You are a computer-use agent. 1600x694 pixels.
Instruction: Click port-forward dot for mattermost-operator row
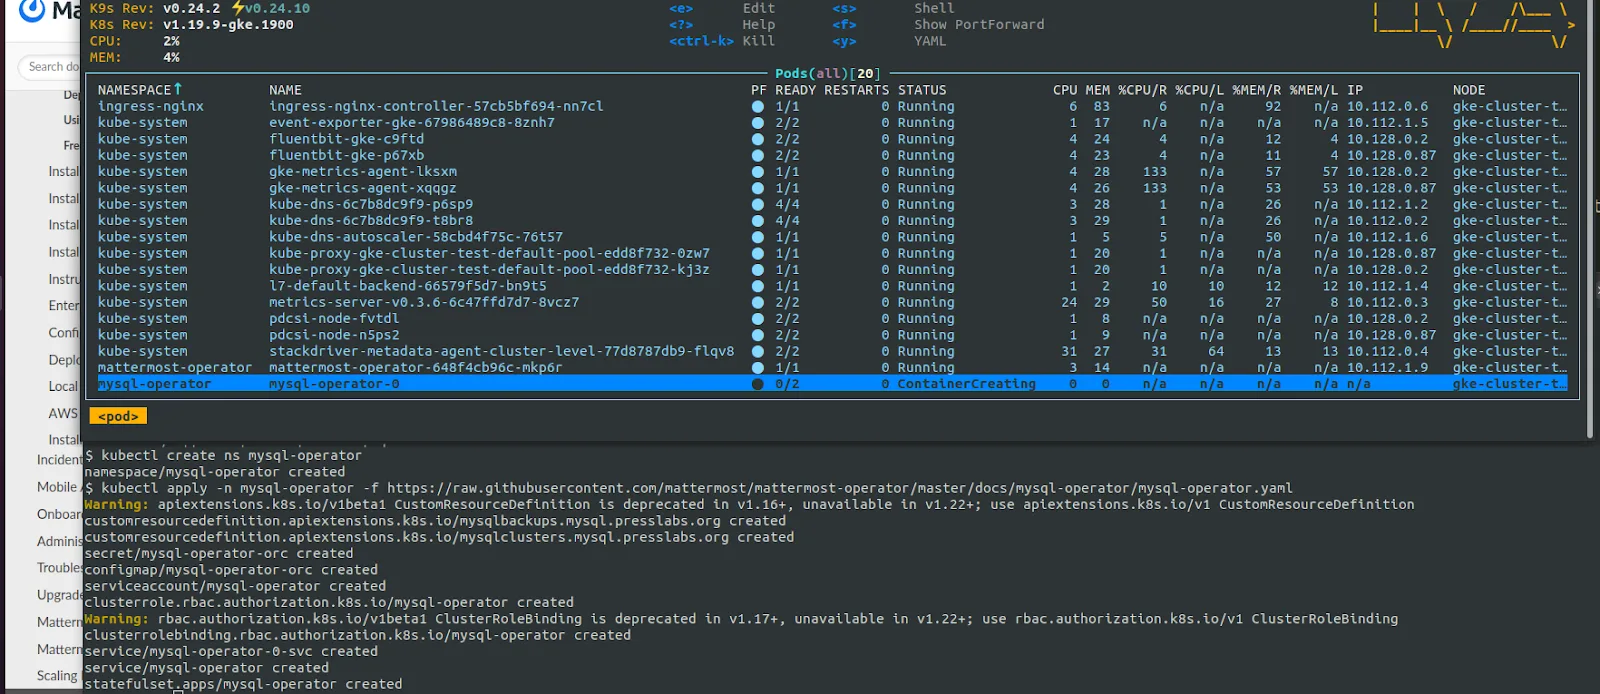click(758, 368)
